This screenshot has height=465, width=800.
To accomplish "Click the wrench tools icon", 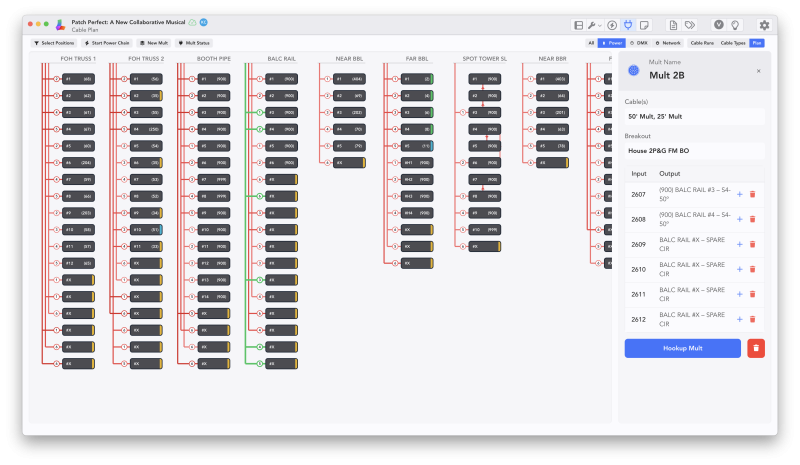I will coord(592,25).
